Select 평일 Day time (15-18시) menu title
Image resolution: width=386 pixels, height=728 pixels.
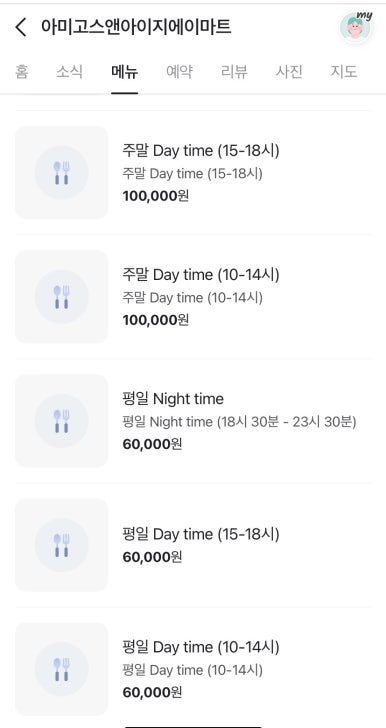point(201,534)
